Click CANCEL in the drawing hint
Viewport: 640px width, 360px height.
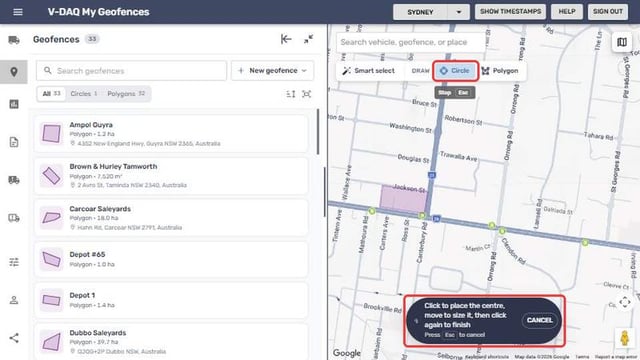[x=539, y=320]
